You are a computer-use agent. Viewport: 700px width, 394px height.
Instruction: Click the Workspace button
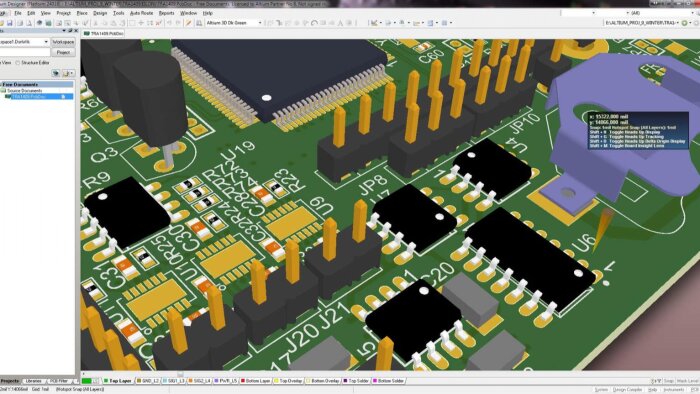pos(63,42)
